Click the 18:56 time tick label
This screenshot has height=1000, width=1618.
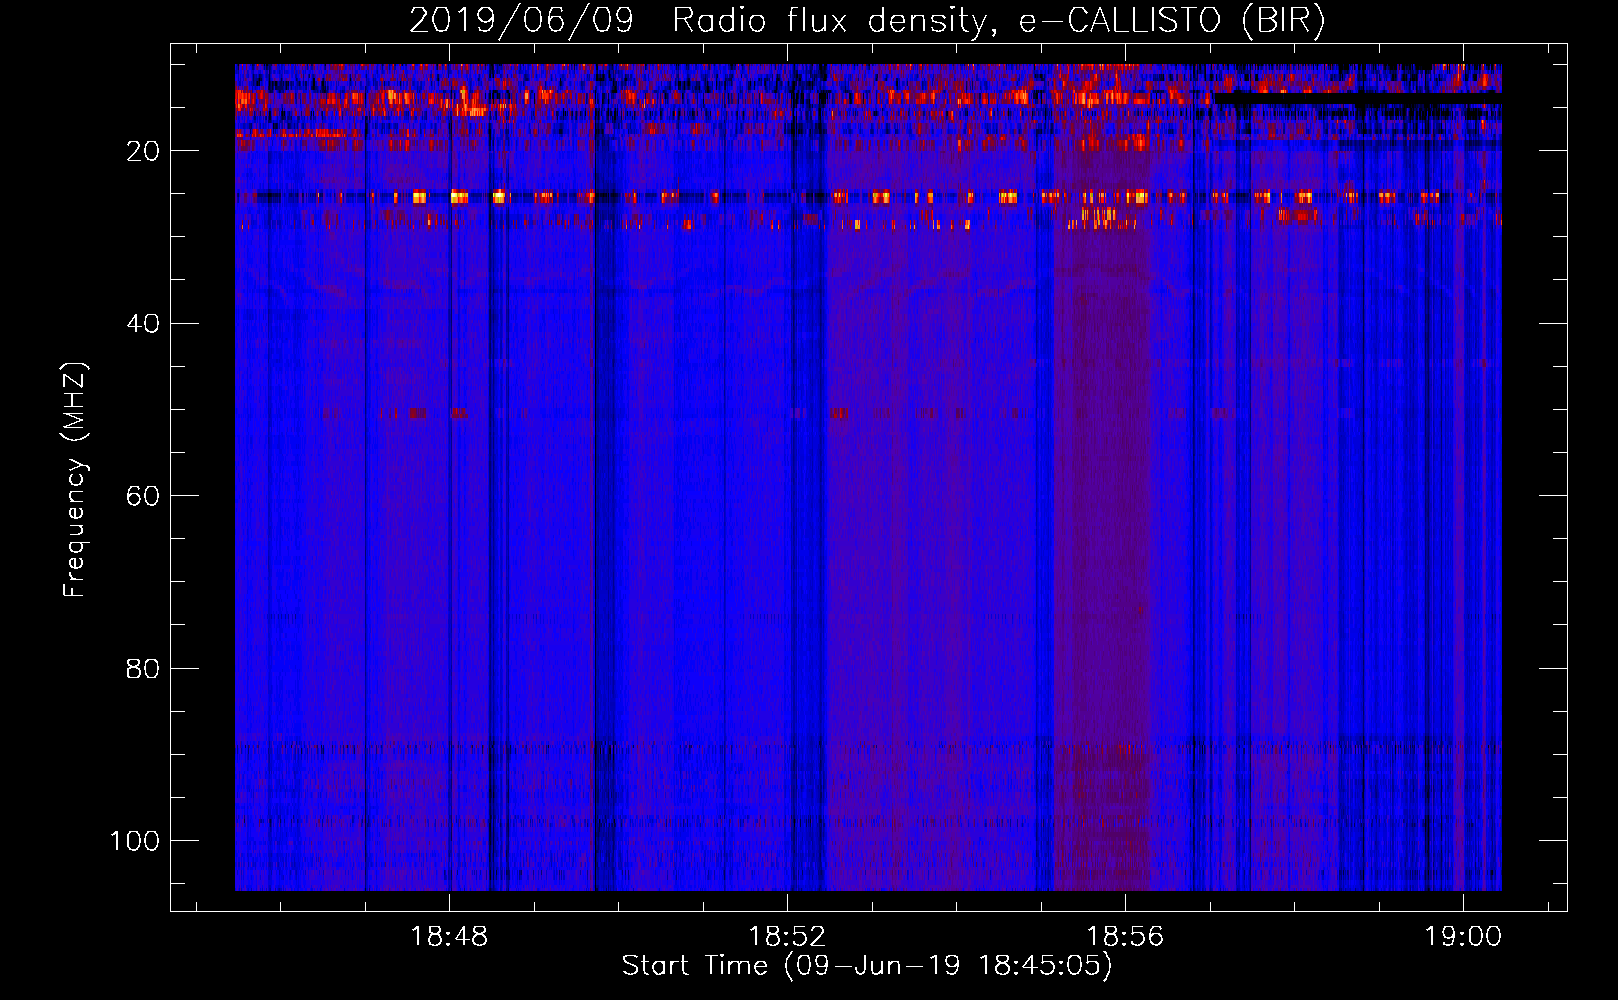(x=1125, y=937)
